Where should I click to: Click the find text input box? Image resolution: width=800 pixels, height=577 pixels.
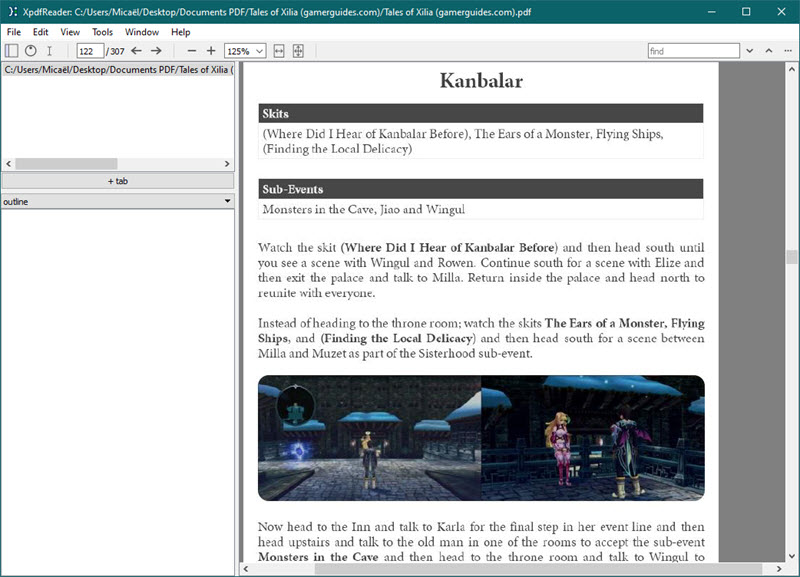point(692,50)
